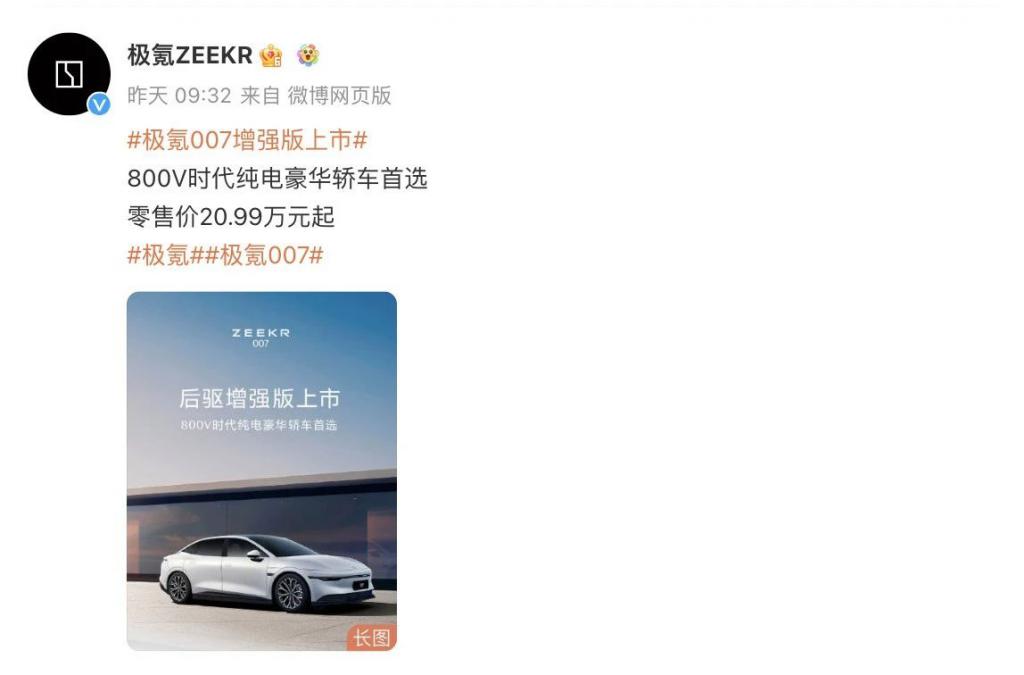Open the 昨天 09:32 post timestamp
The height and width of the screenshot is (675, 1024).
coord(180,96)
